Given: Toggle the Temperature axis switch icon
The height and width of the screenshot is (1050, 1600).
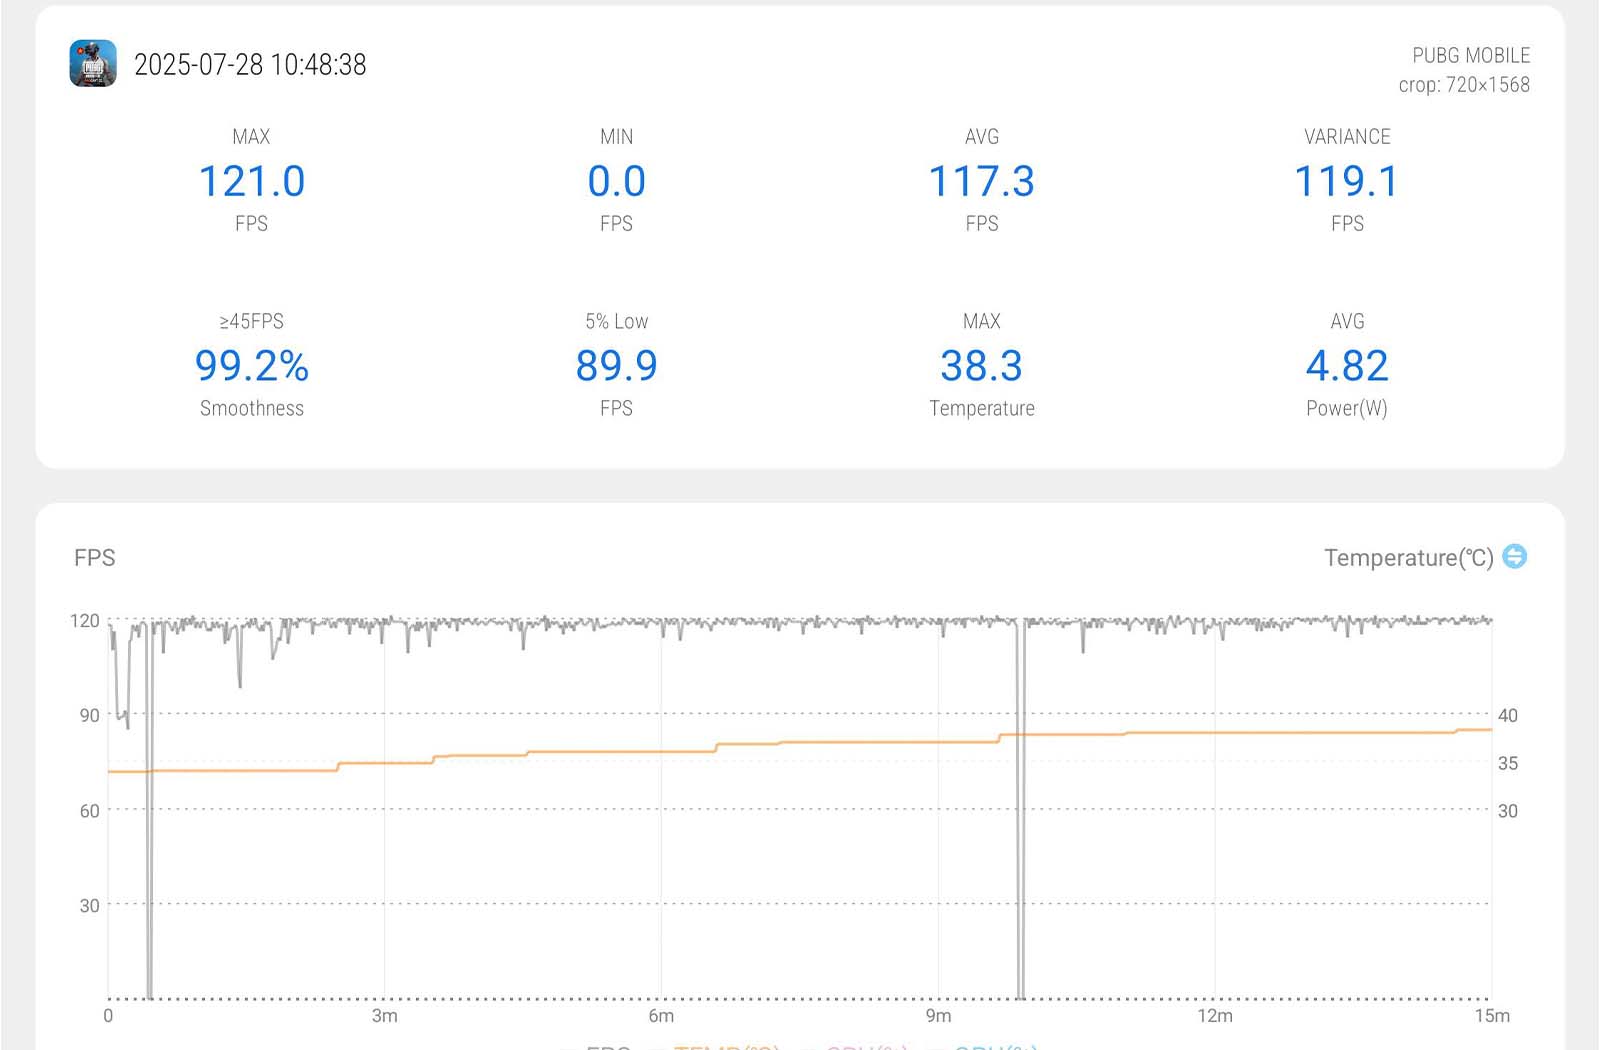Looking at the screenshot, I should pos(1514,556).
